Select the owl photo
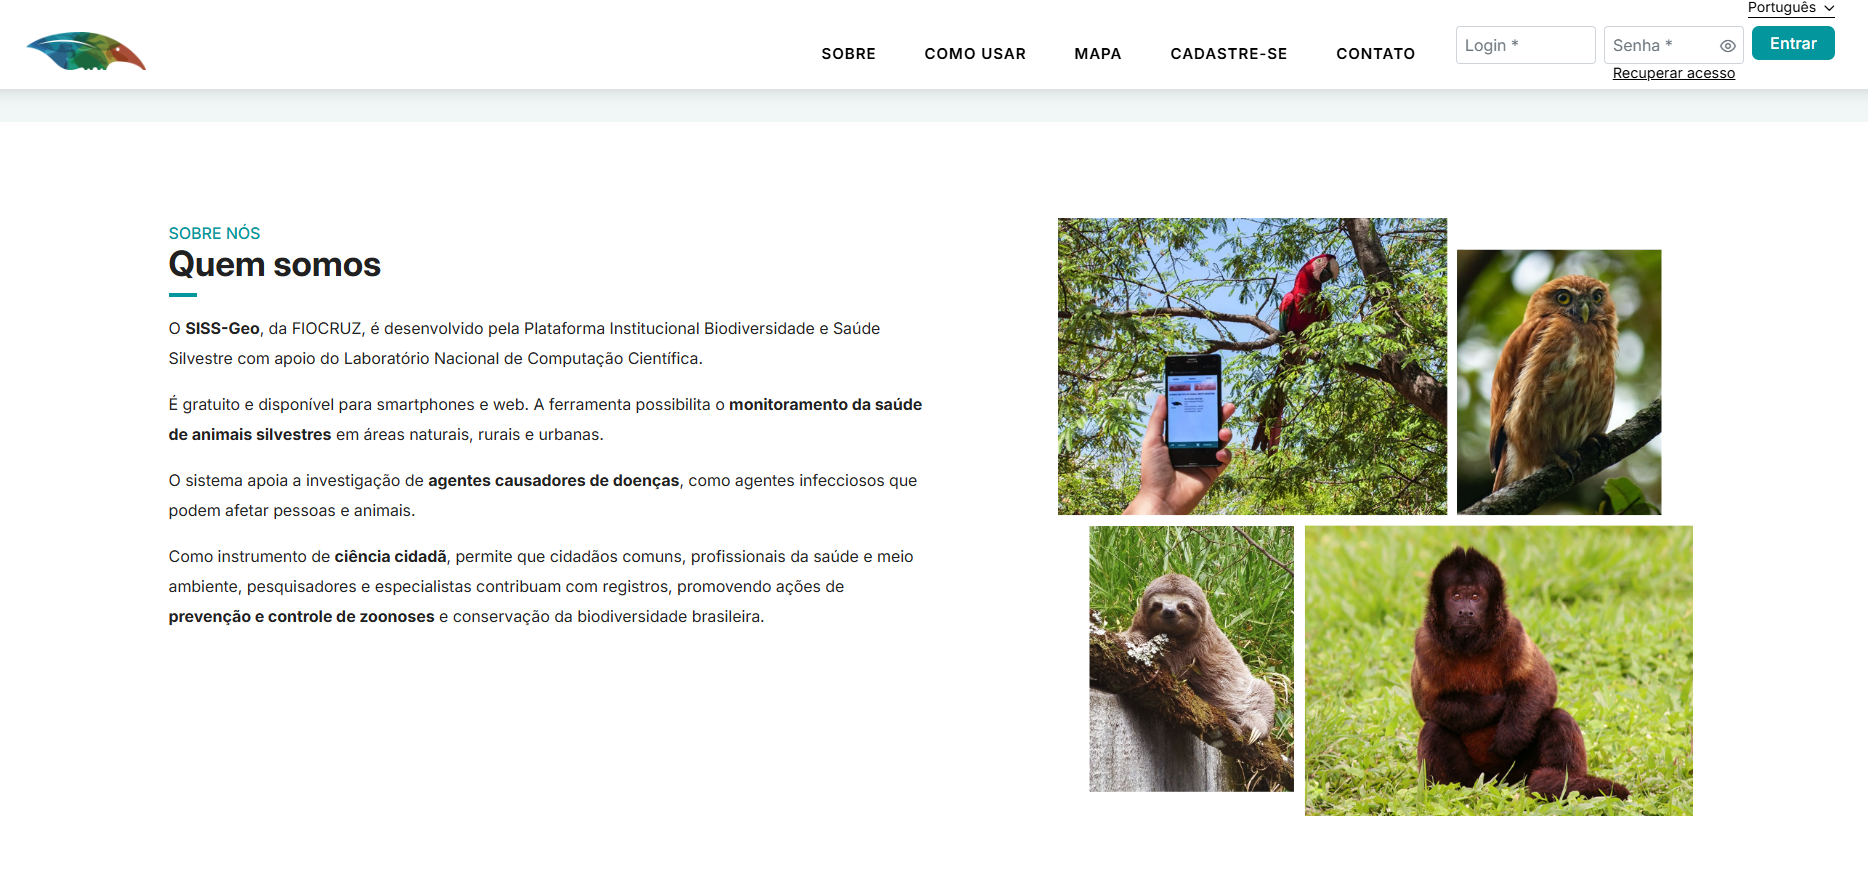This screenshot has width=1868, height=870. (1558, 382)
